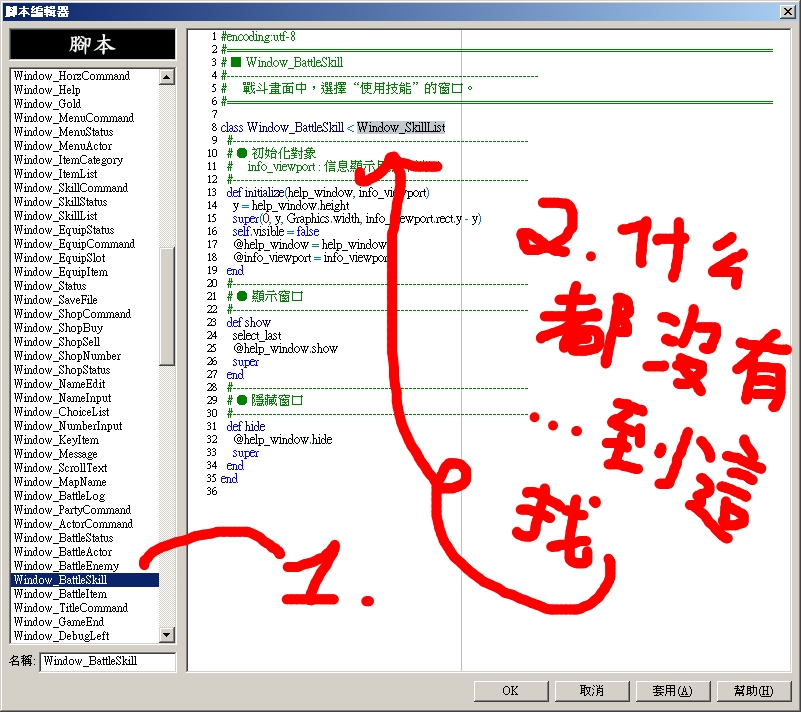
Task: Open the Window_SaveFile script
Action: 85,300
